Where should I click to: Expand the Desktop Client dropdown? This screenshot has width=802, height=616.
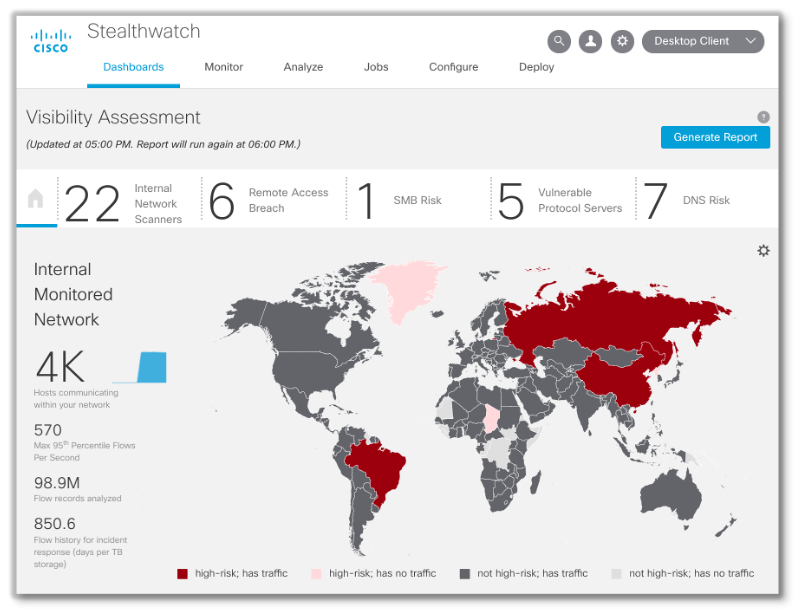point(703,41)
